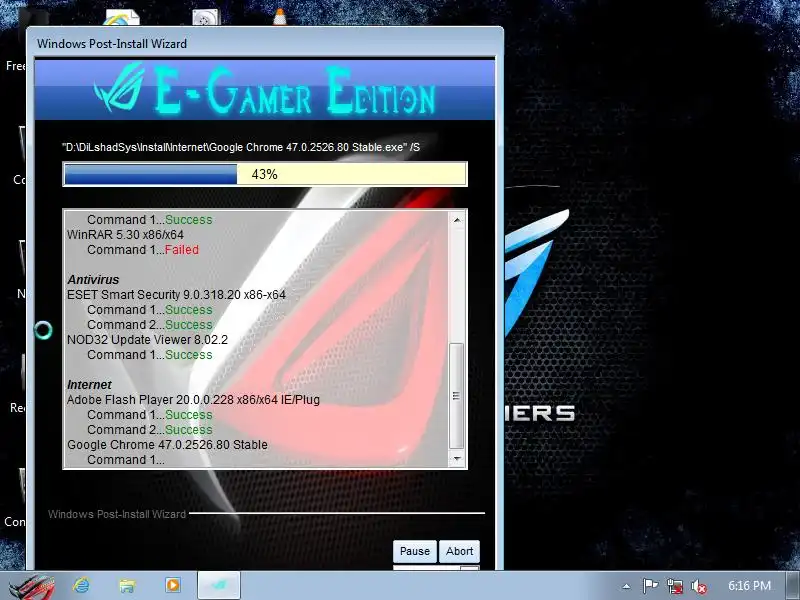Select Google Chrome 47.0.2526.80 Stable log line
The image size is (800, 600).
click(167, 445)
